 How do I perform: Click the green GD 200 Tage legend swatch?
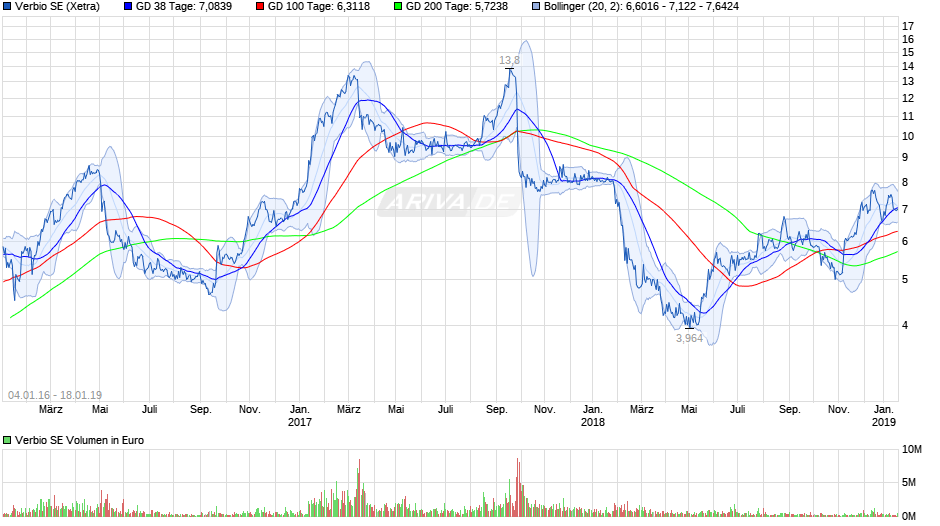click(398, 7)
